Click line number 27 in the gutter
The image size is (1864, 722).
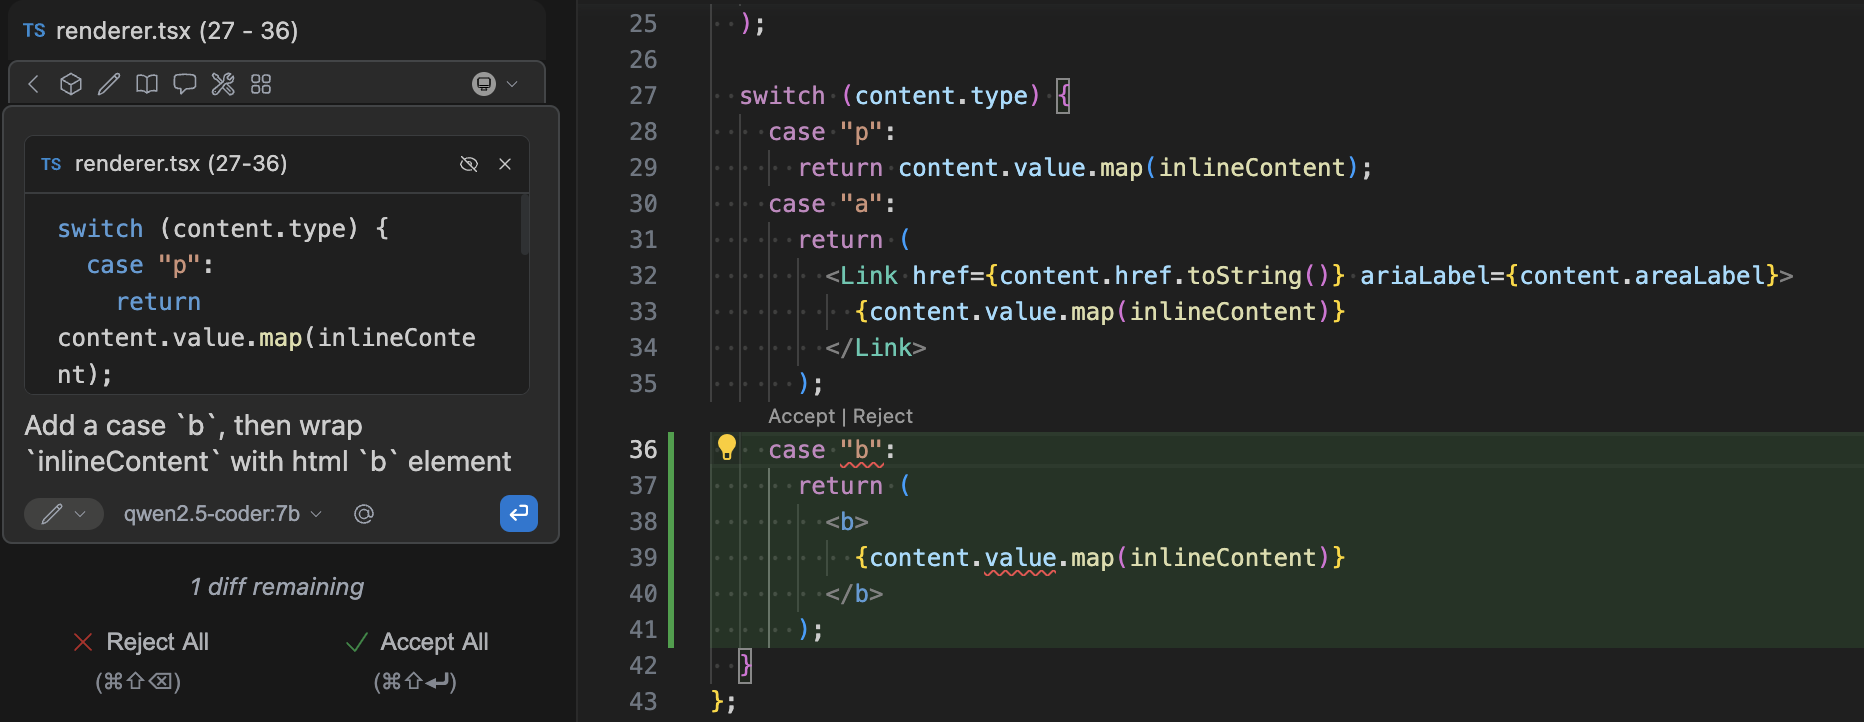pyautogui.click(x=643, y=96)
